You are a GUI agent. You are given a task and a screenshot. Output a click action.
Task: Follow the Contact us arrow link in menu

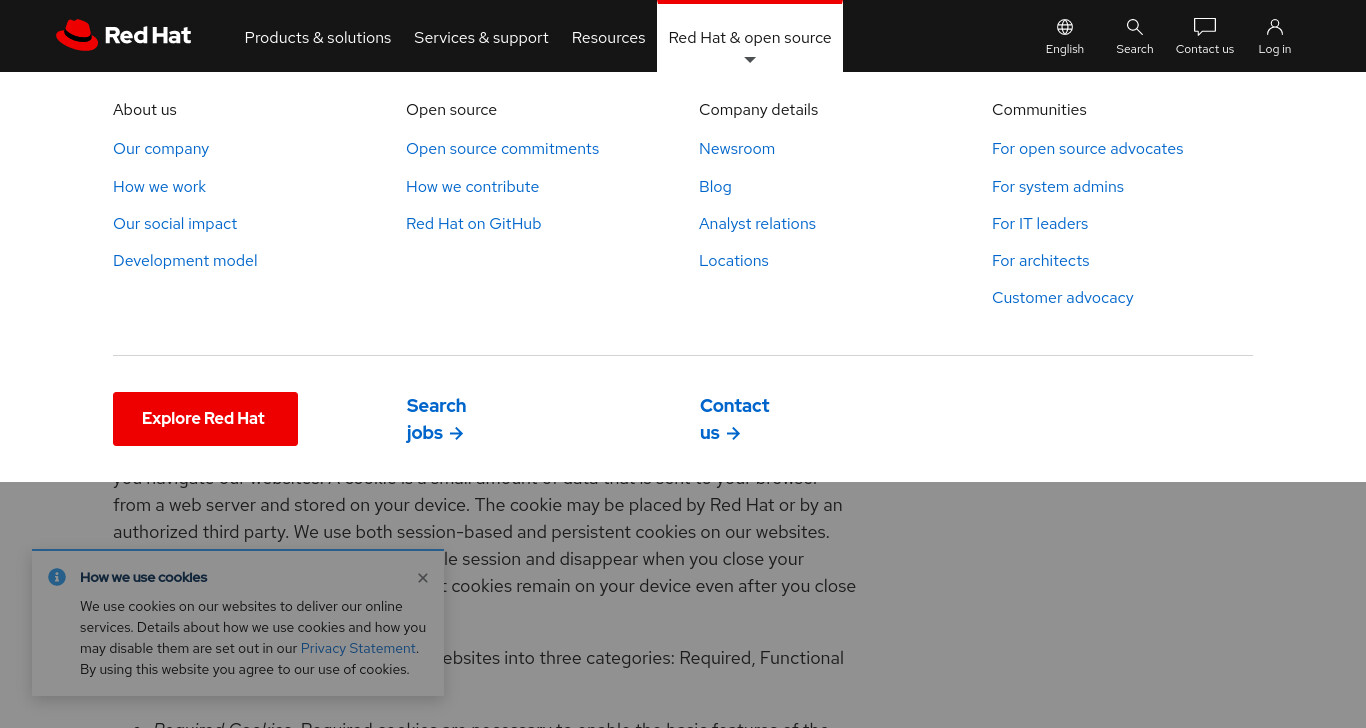(x=734, y=419)
